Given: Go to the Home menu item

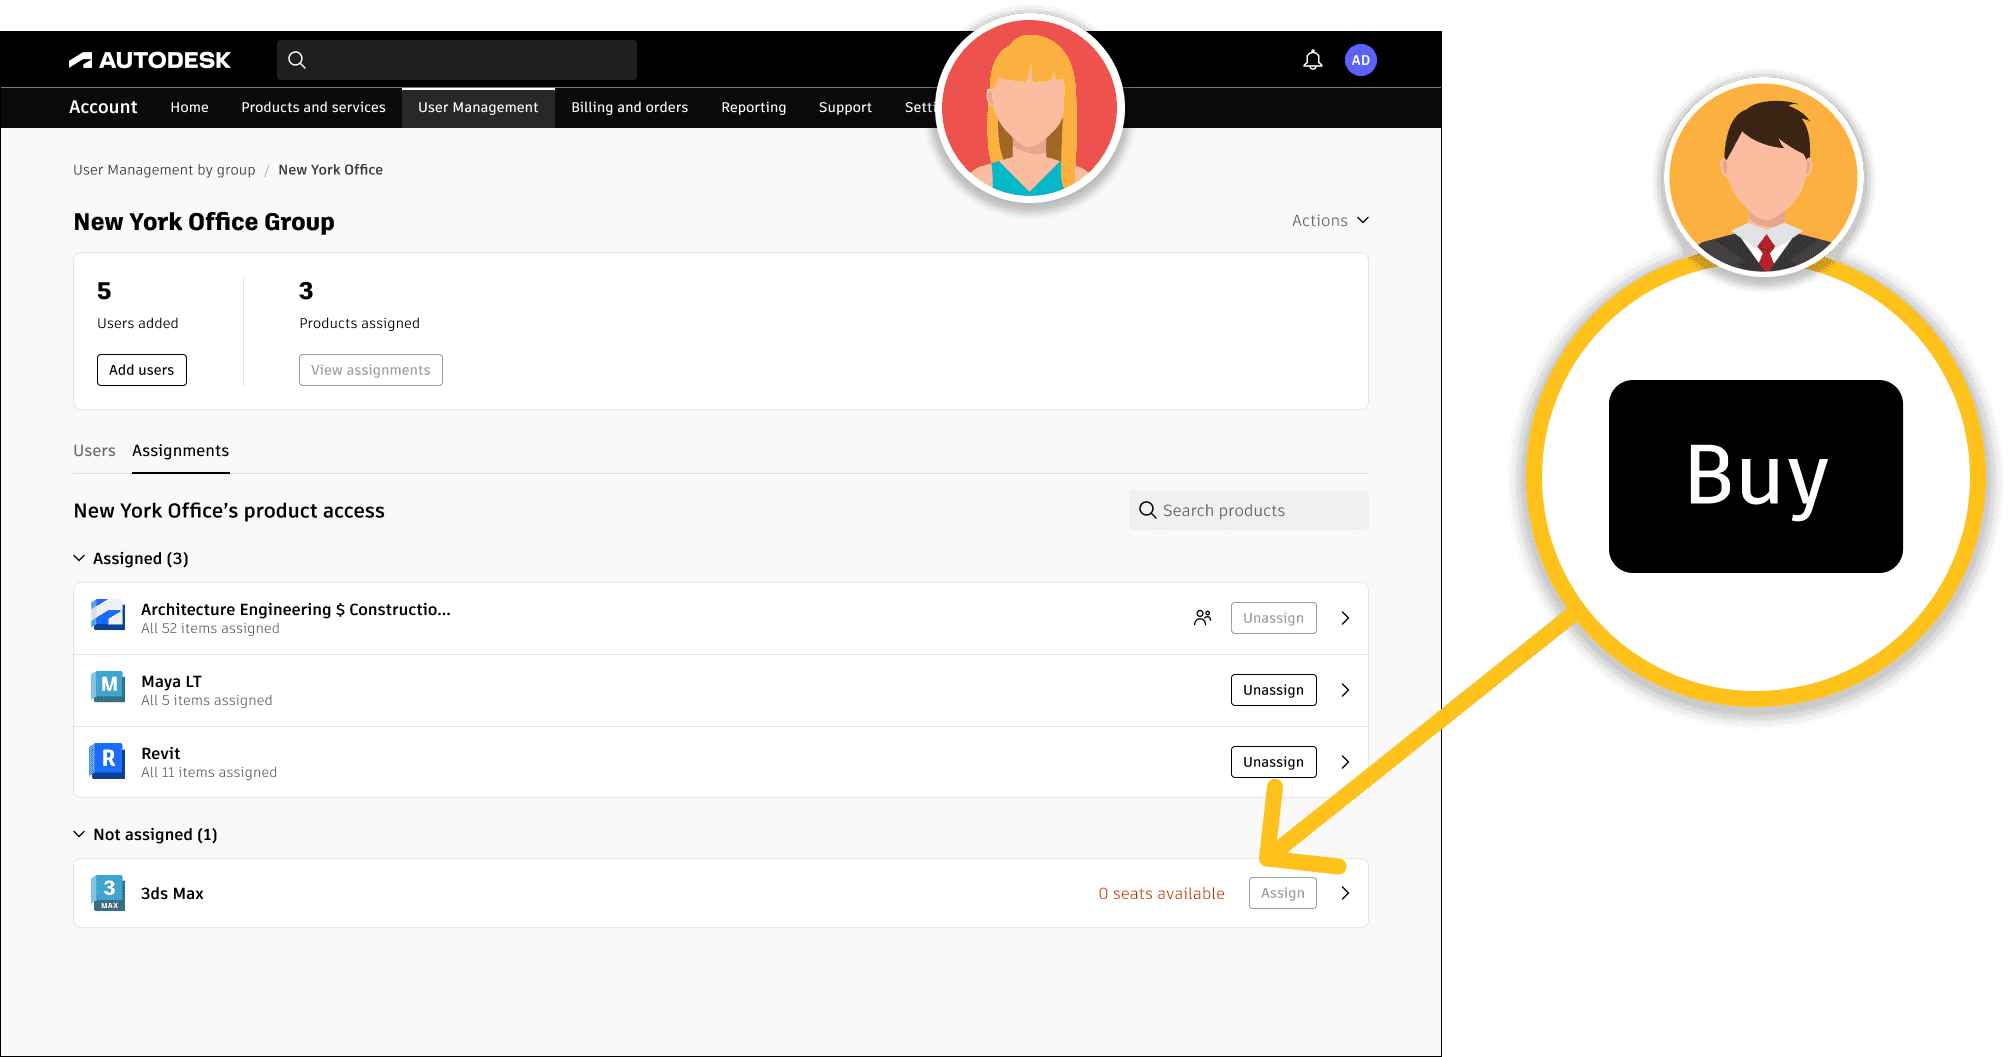Looking at the screenshot, I should (189, 107).
